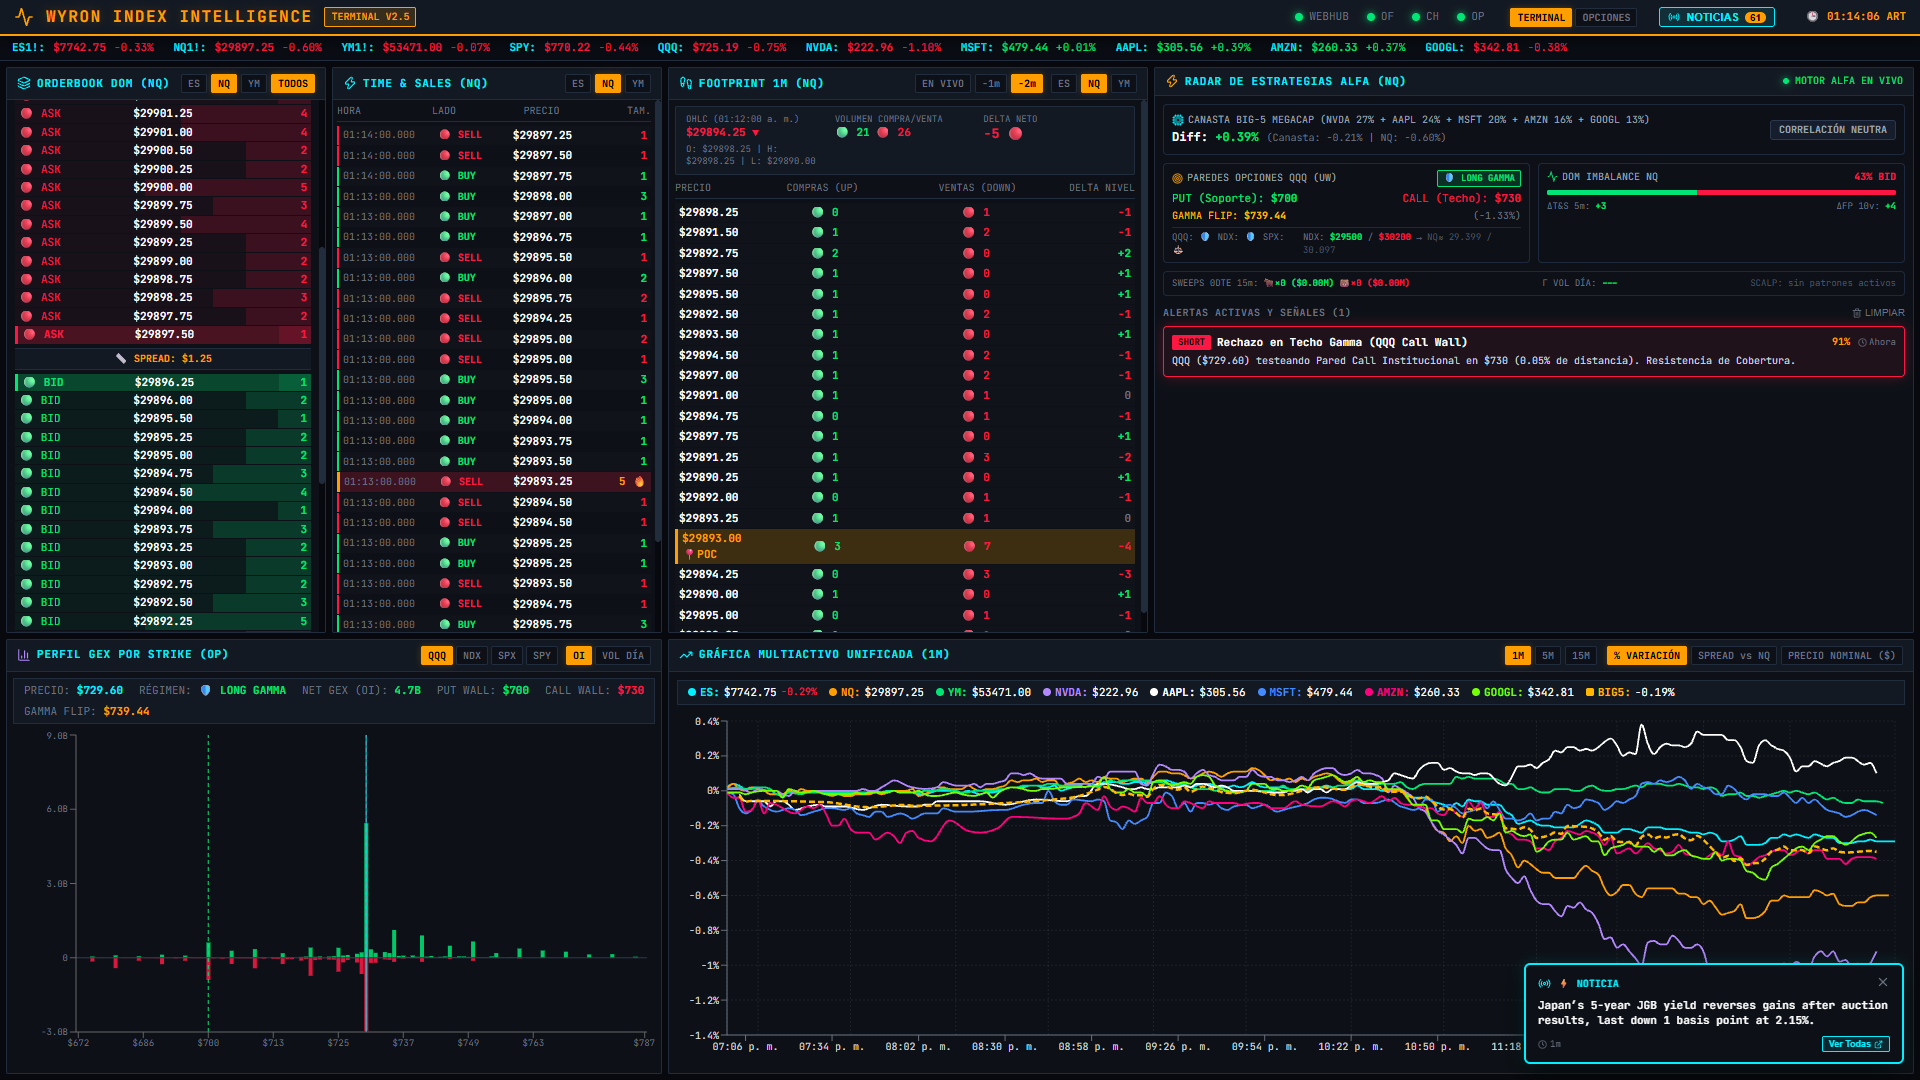This screenshot has height=1080, width=1920.
Task: Click the DOM Imbalance bid/ask bar
Action: (1721, 192)
